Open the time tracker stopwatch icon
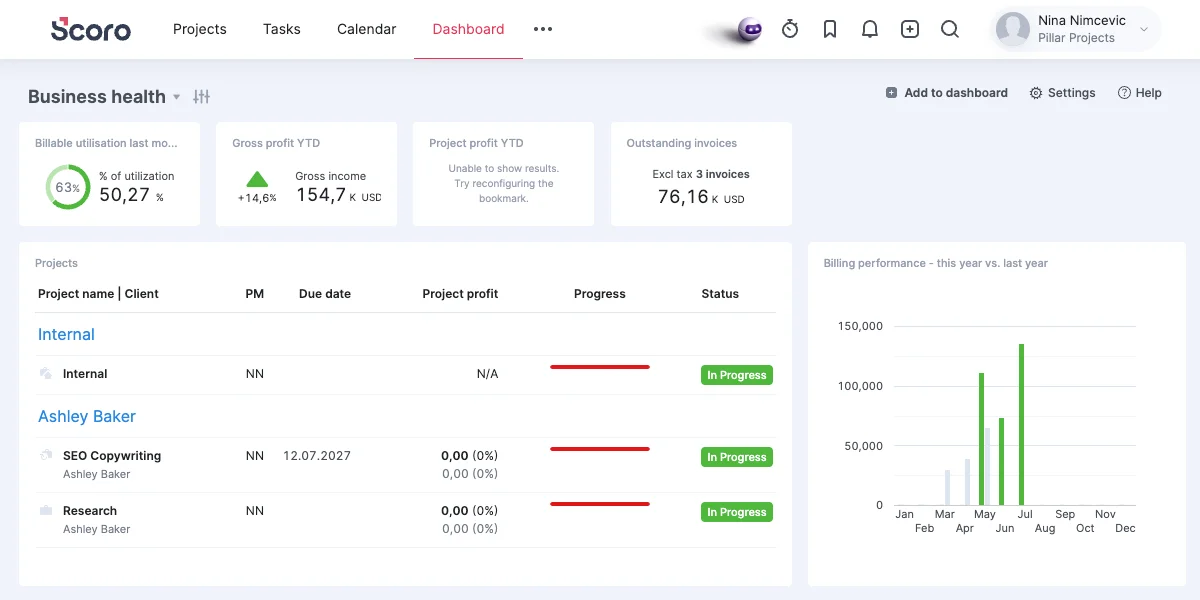 pos(790,29)
